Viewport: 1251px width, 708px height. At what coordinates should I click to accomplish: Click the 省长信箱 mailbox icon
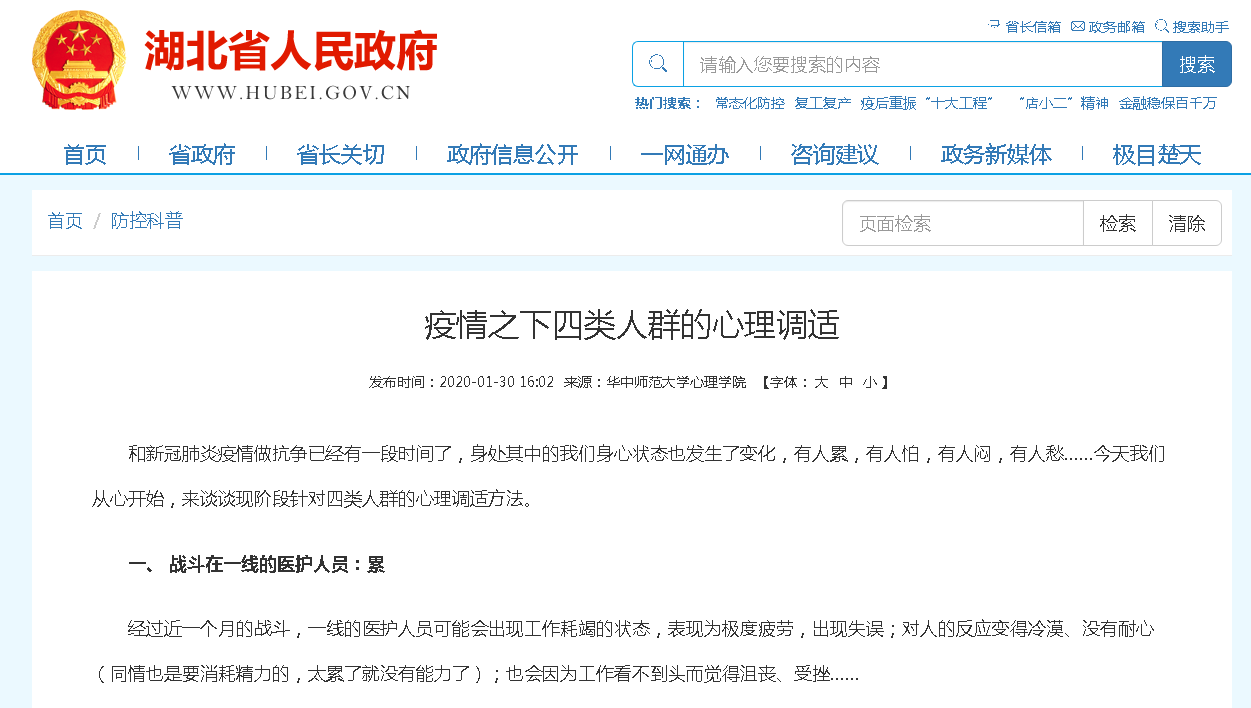(994, 26)
